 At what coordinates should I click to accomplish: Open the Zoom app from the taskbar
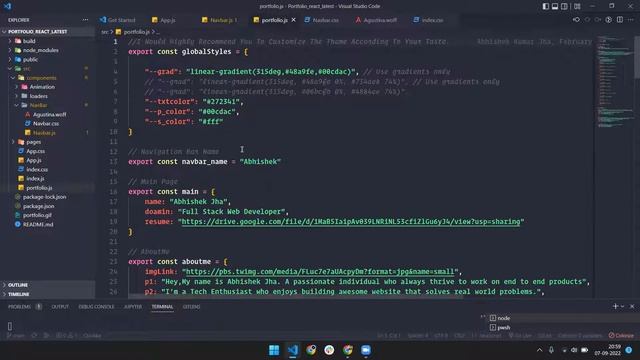(366, 350)
